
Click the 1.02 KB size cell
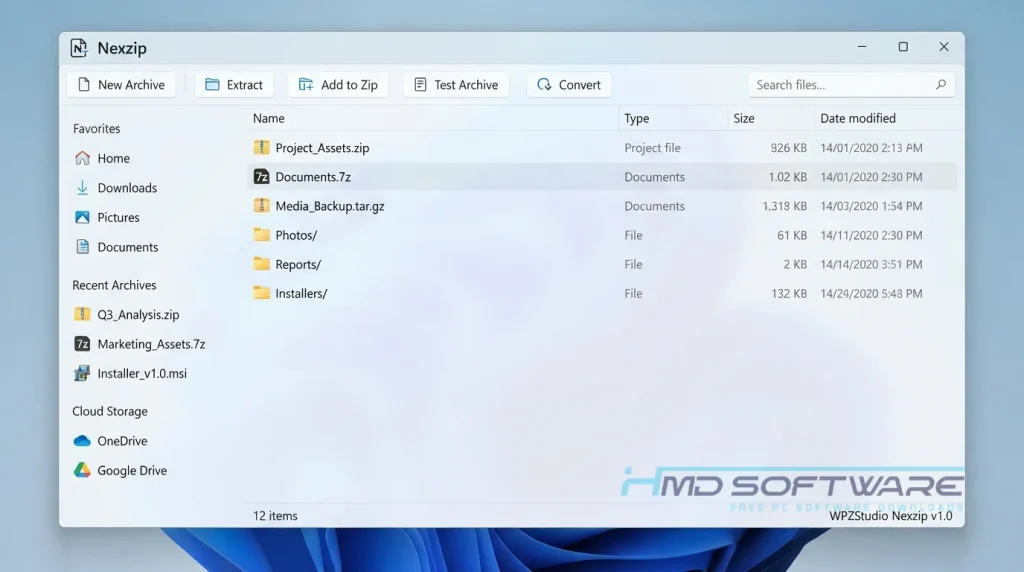pos(788,177)
